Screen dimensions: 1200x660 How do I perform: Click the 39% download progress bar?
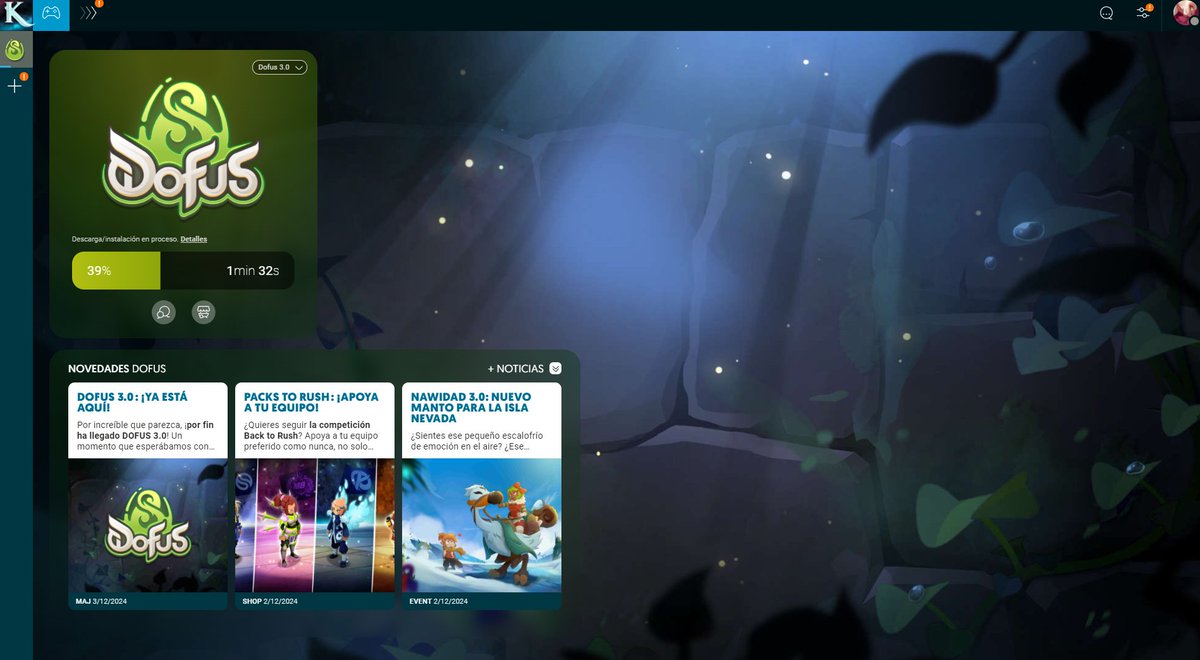click(183, 270)
